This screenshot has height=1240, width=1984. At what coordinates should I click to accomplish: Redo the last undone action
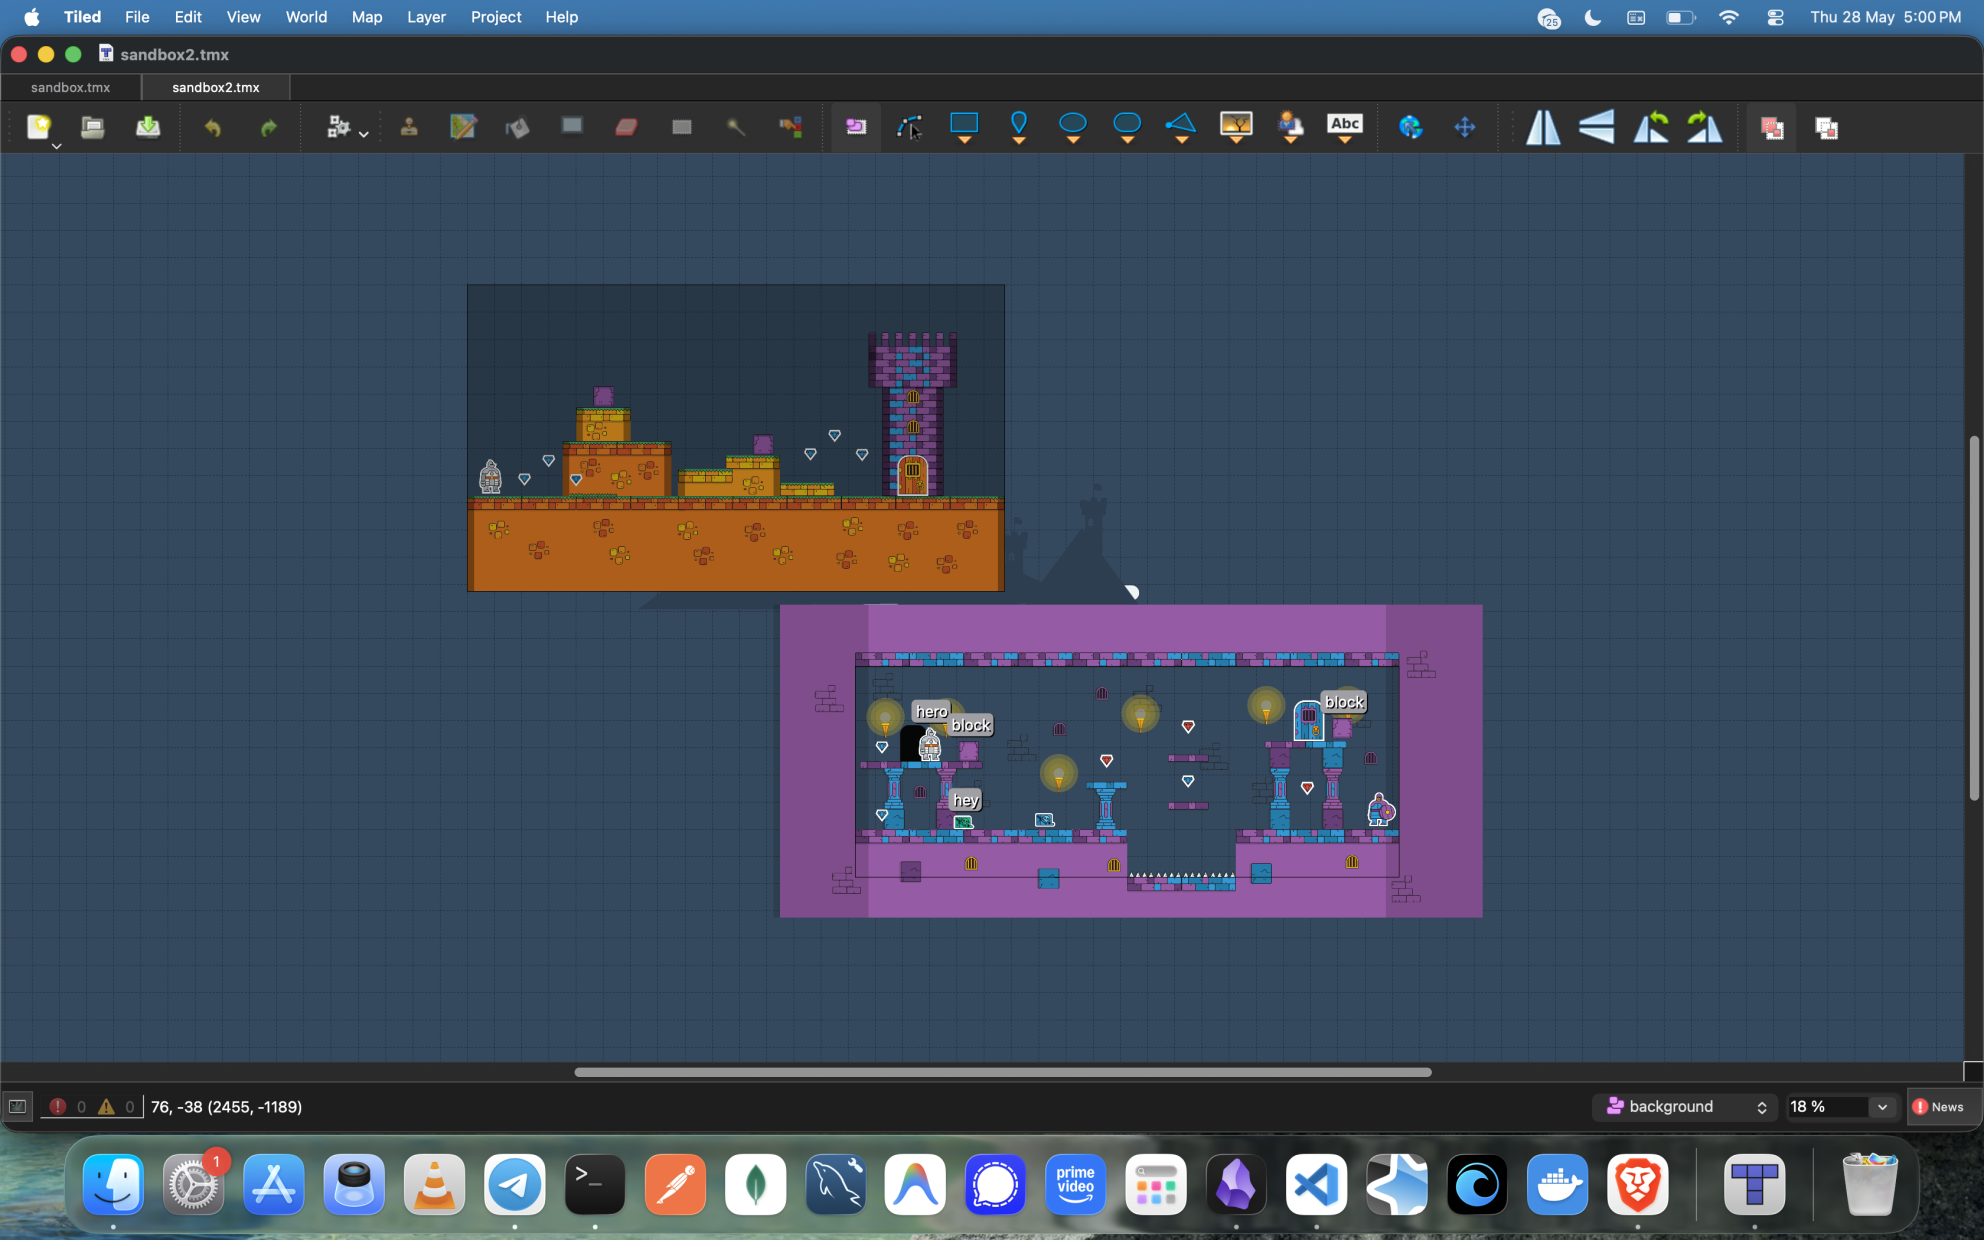268,127
